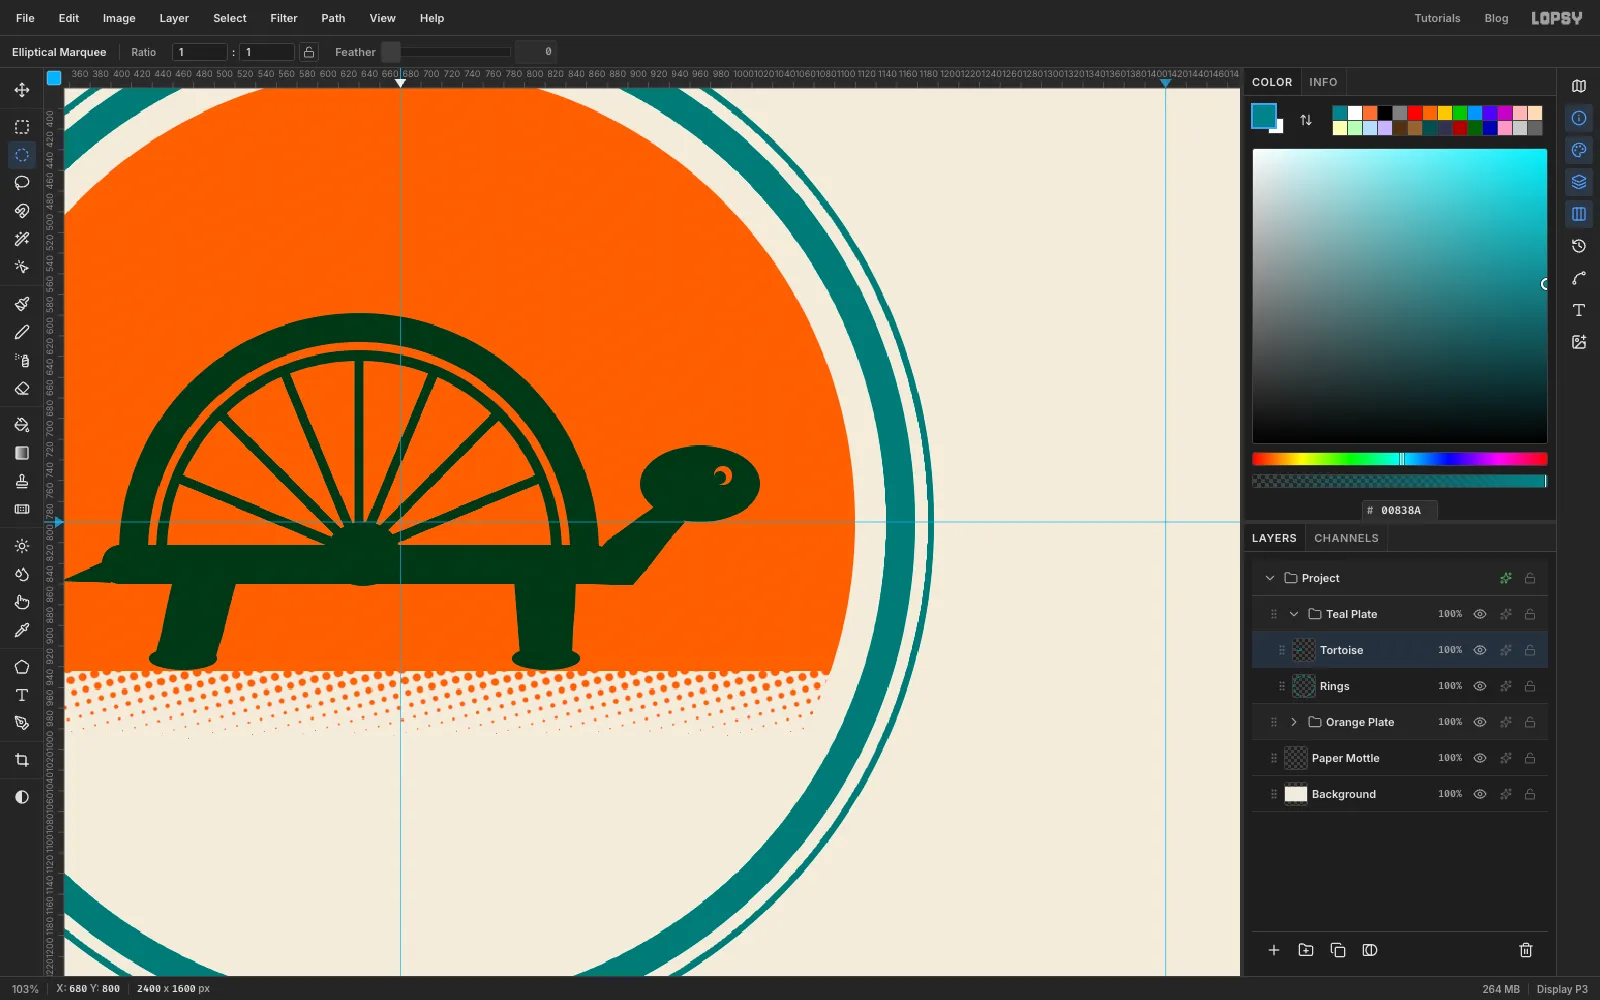Create a new layer group folder
This screenshot has height=1000, width=1600.
click(1306, 950)
